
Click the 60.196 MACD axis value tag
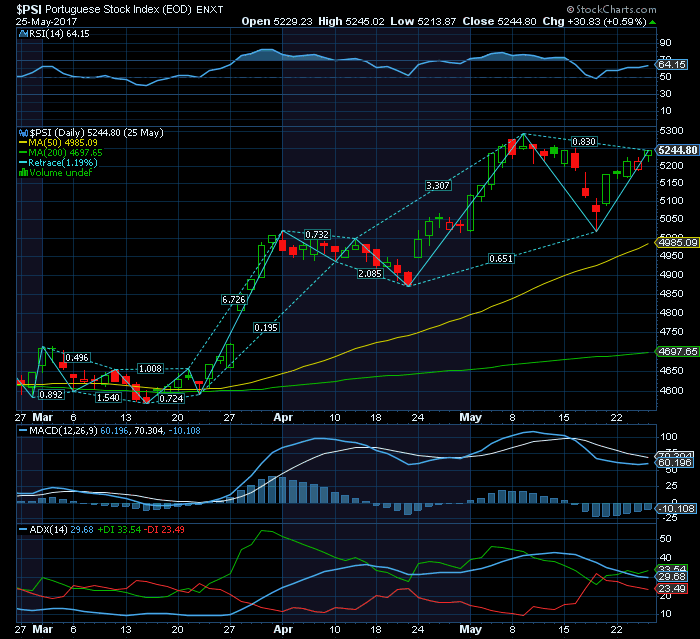[x=675, y=463]
